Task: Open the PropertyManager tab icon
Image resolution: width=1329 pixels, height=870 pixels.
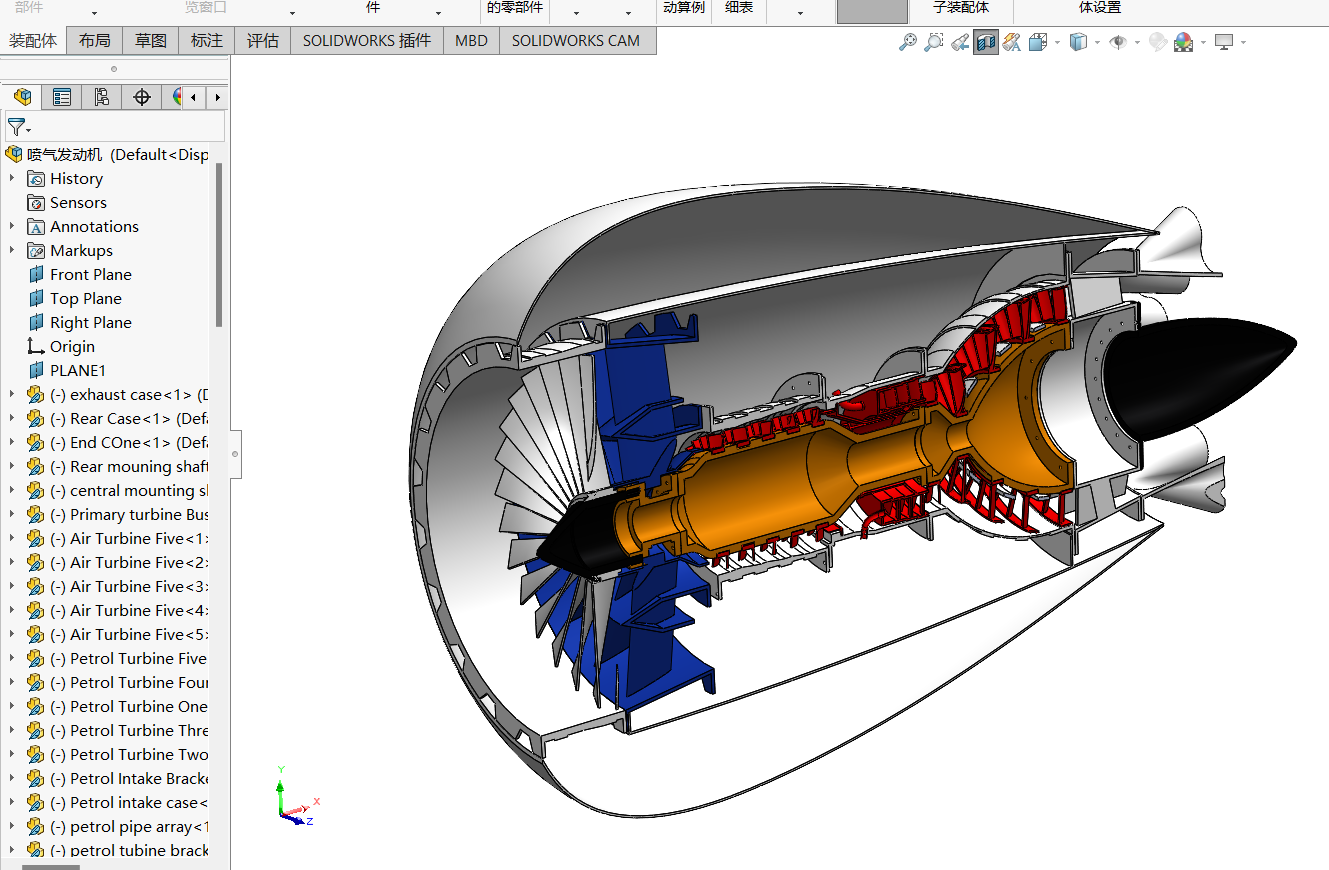Action: [x=62, y=97]
